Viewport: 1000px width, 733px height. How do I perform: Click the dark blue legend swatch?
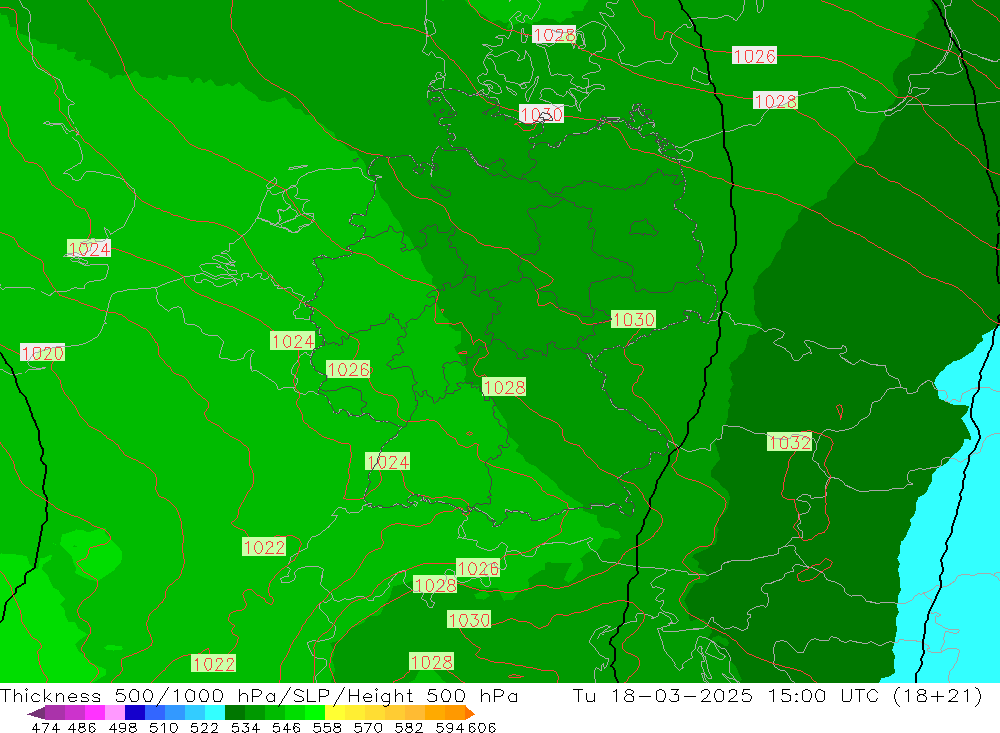(x=135, y=713)
